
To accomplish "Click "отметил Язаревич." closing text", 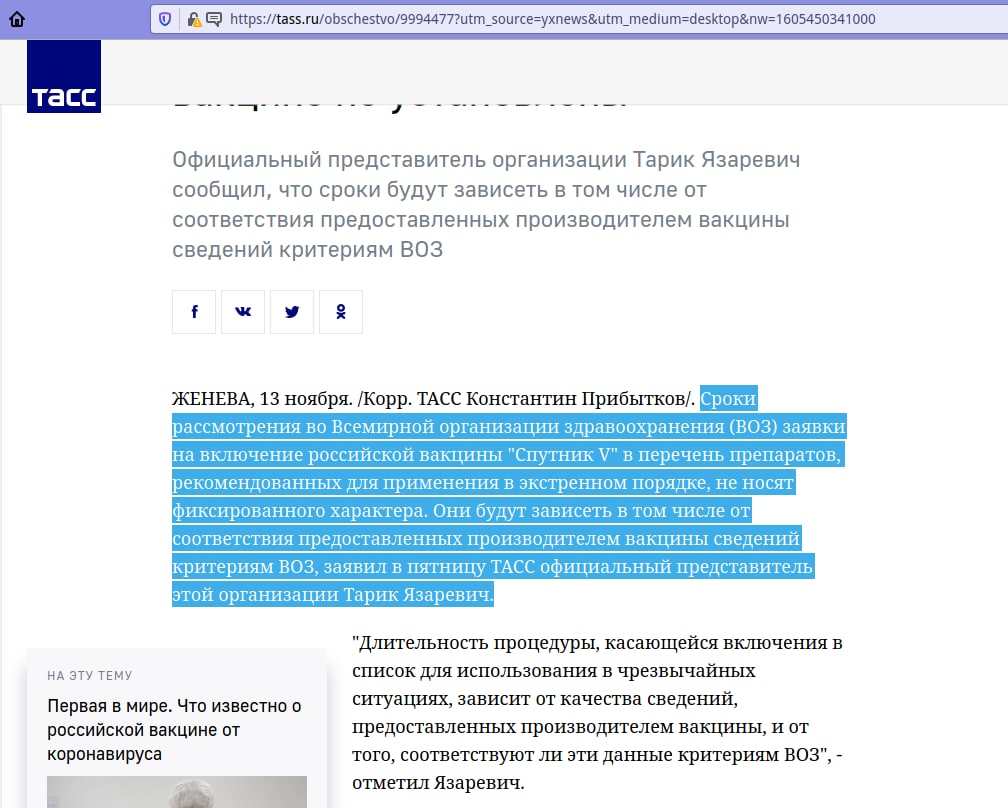I will 438,782.
